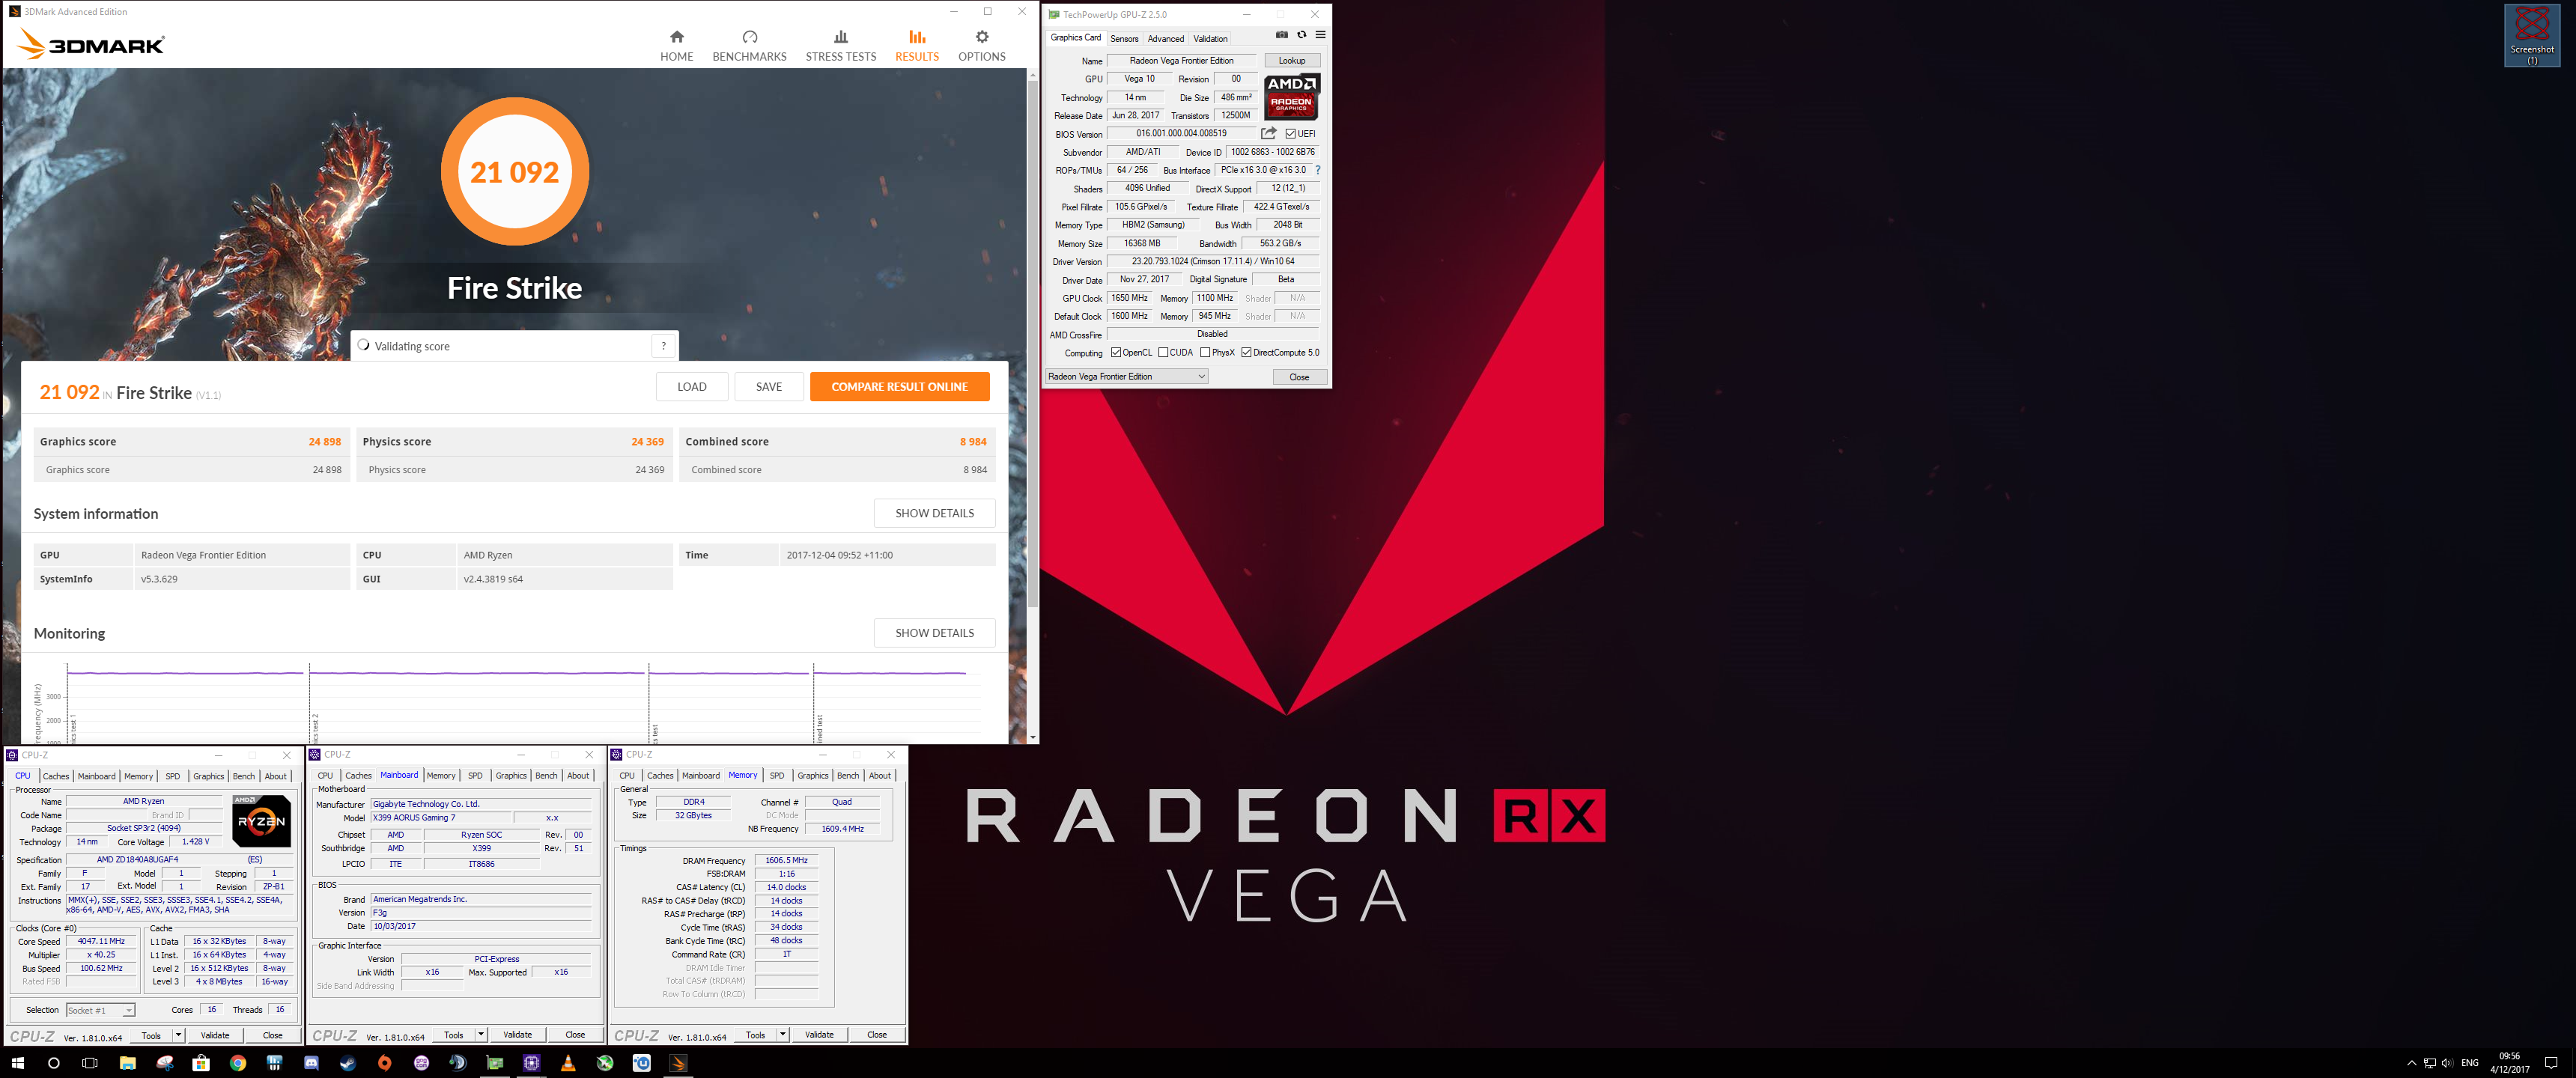Toggle the UEFI checkbox in GPU-Z
Viewport: 2576px width, 1078px height.
point(1291,134)
